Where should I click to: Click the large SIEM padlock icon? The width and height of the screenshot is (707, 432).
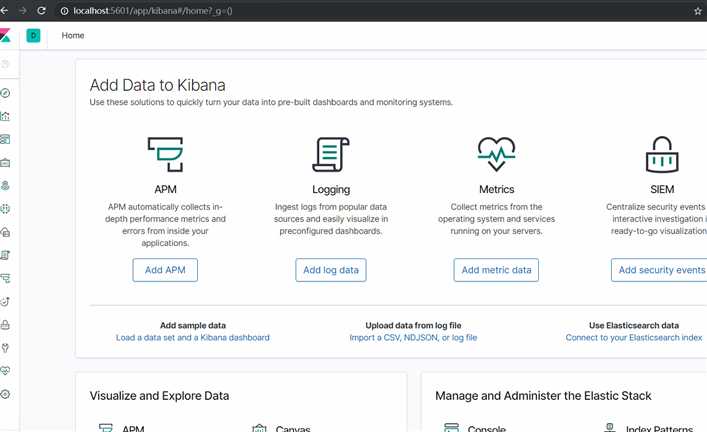point(662,155)
